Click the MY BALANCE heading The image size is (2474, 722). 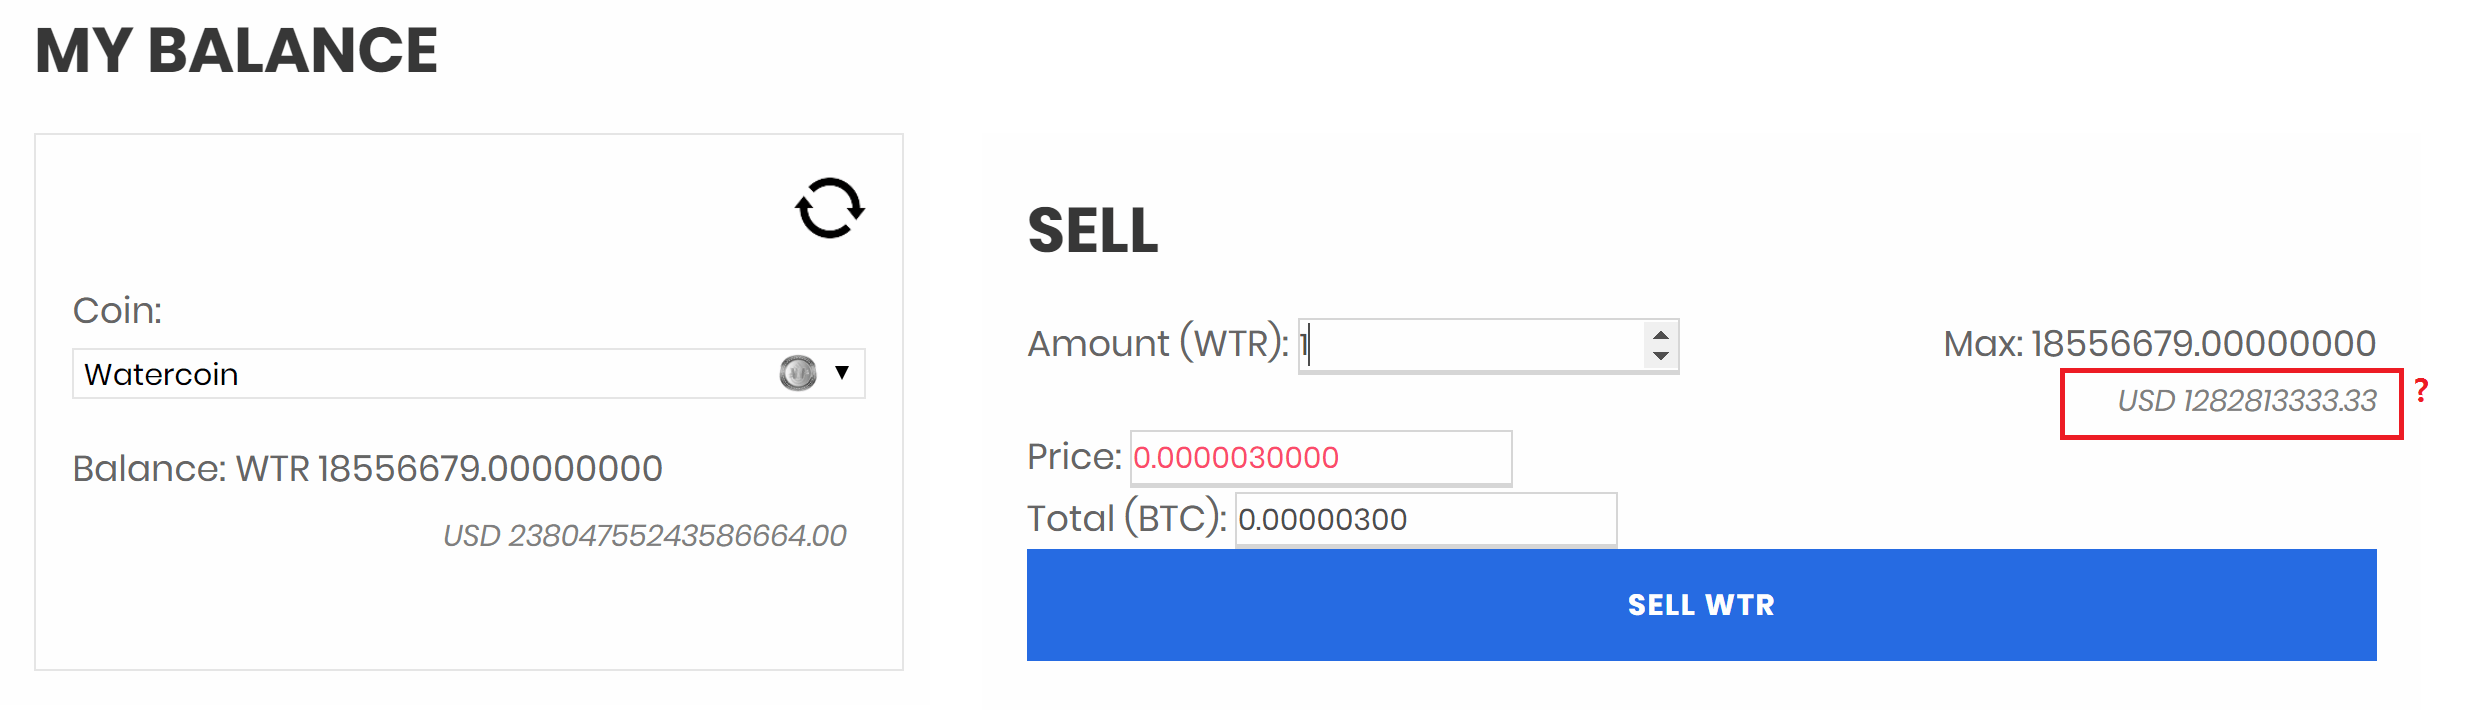237,50
